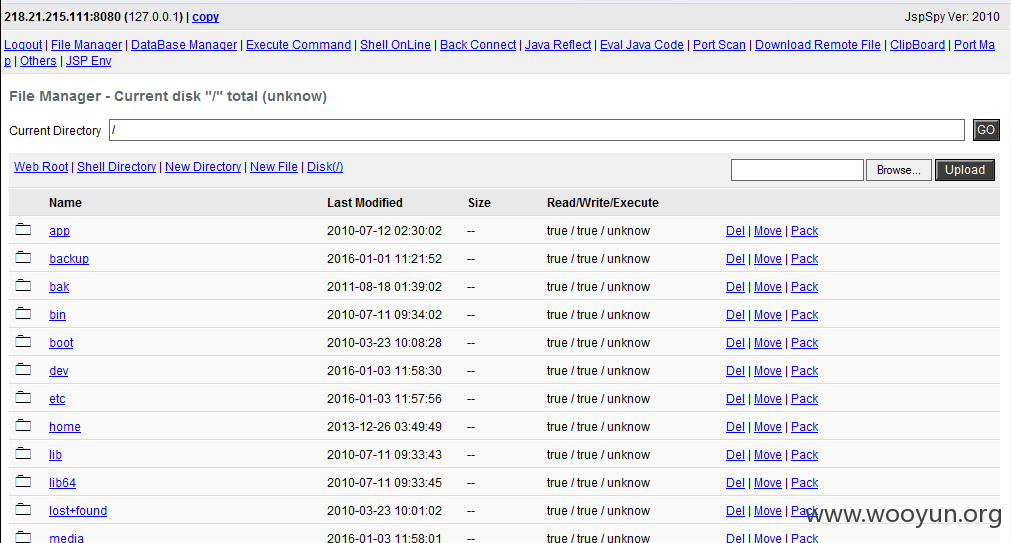The height and width of the screenshot is (543, 1011).
Task: Delete the boot directory via Del
Action: (735, 342)
